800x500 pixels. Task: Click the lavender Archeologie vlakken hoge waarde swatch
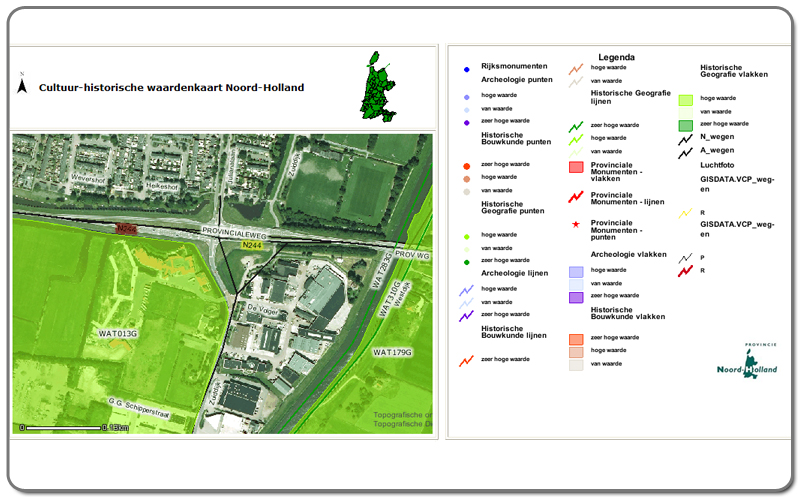pyautogui.click(x=576, y=272)
